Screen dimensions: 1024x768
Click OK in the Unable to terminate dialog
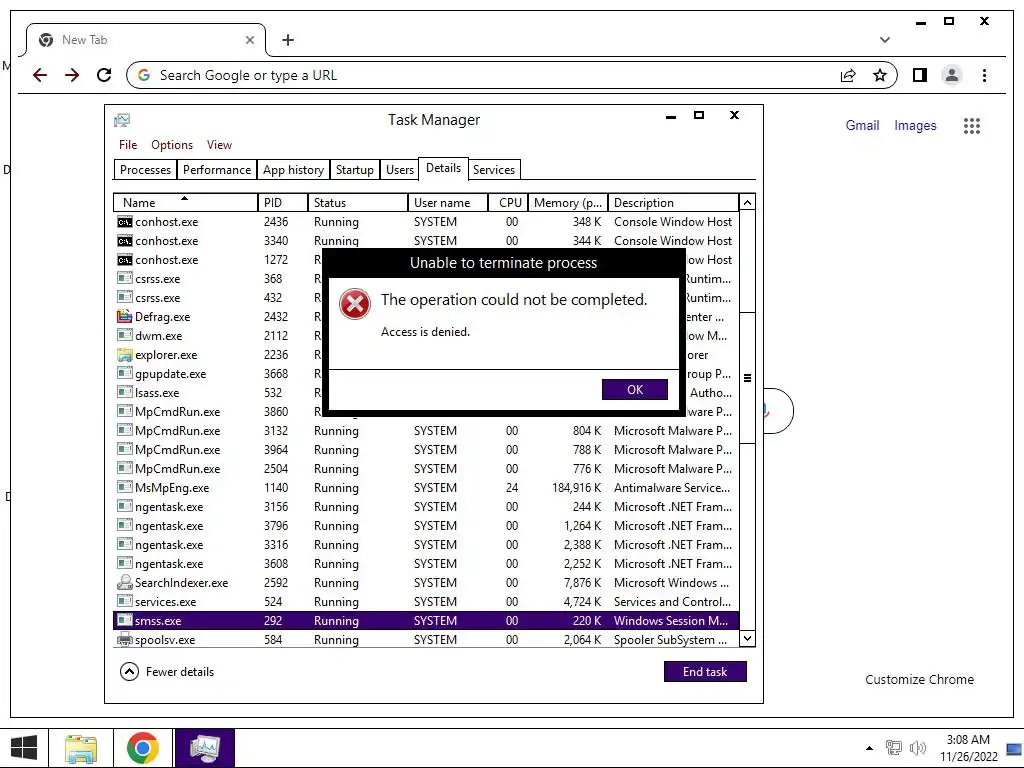point(634,389)
